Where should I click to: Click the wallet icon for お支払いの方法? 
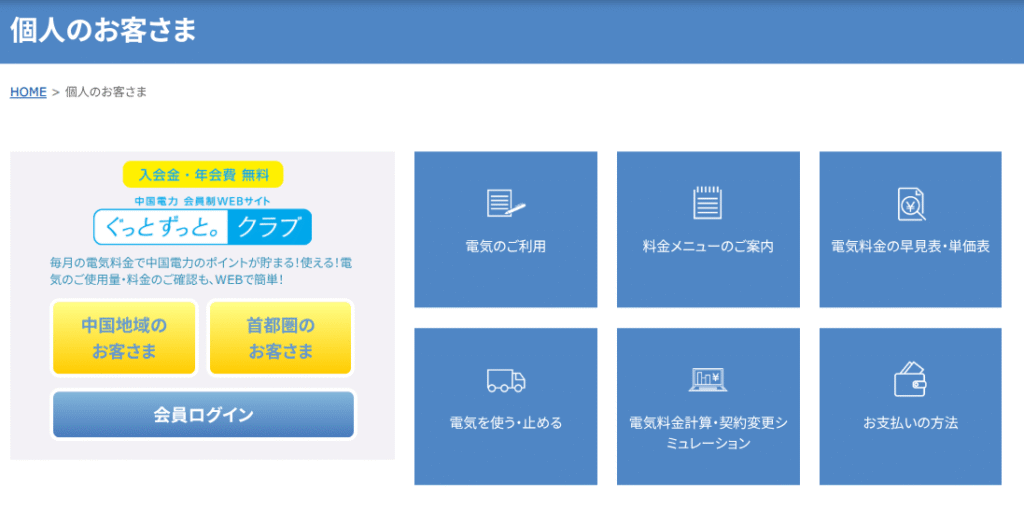click(910, 380)
